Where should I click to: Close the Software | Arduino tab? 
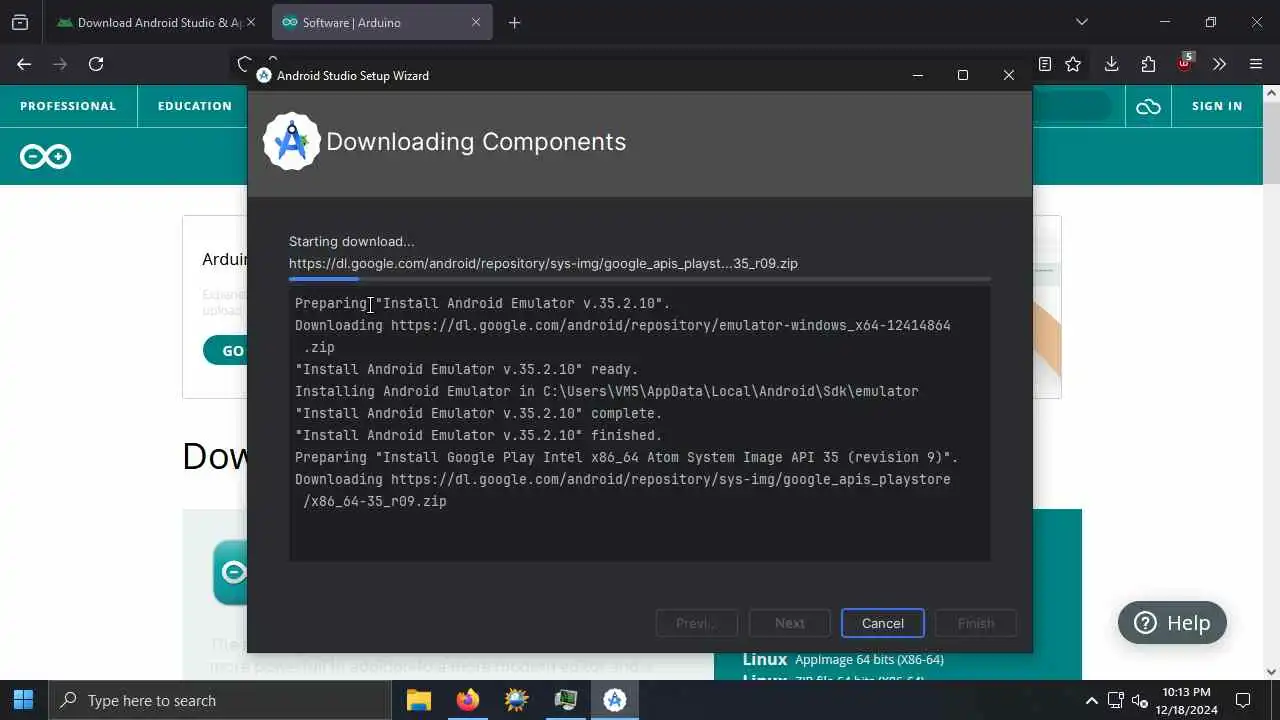click(x=476, y=22)
